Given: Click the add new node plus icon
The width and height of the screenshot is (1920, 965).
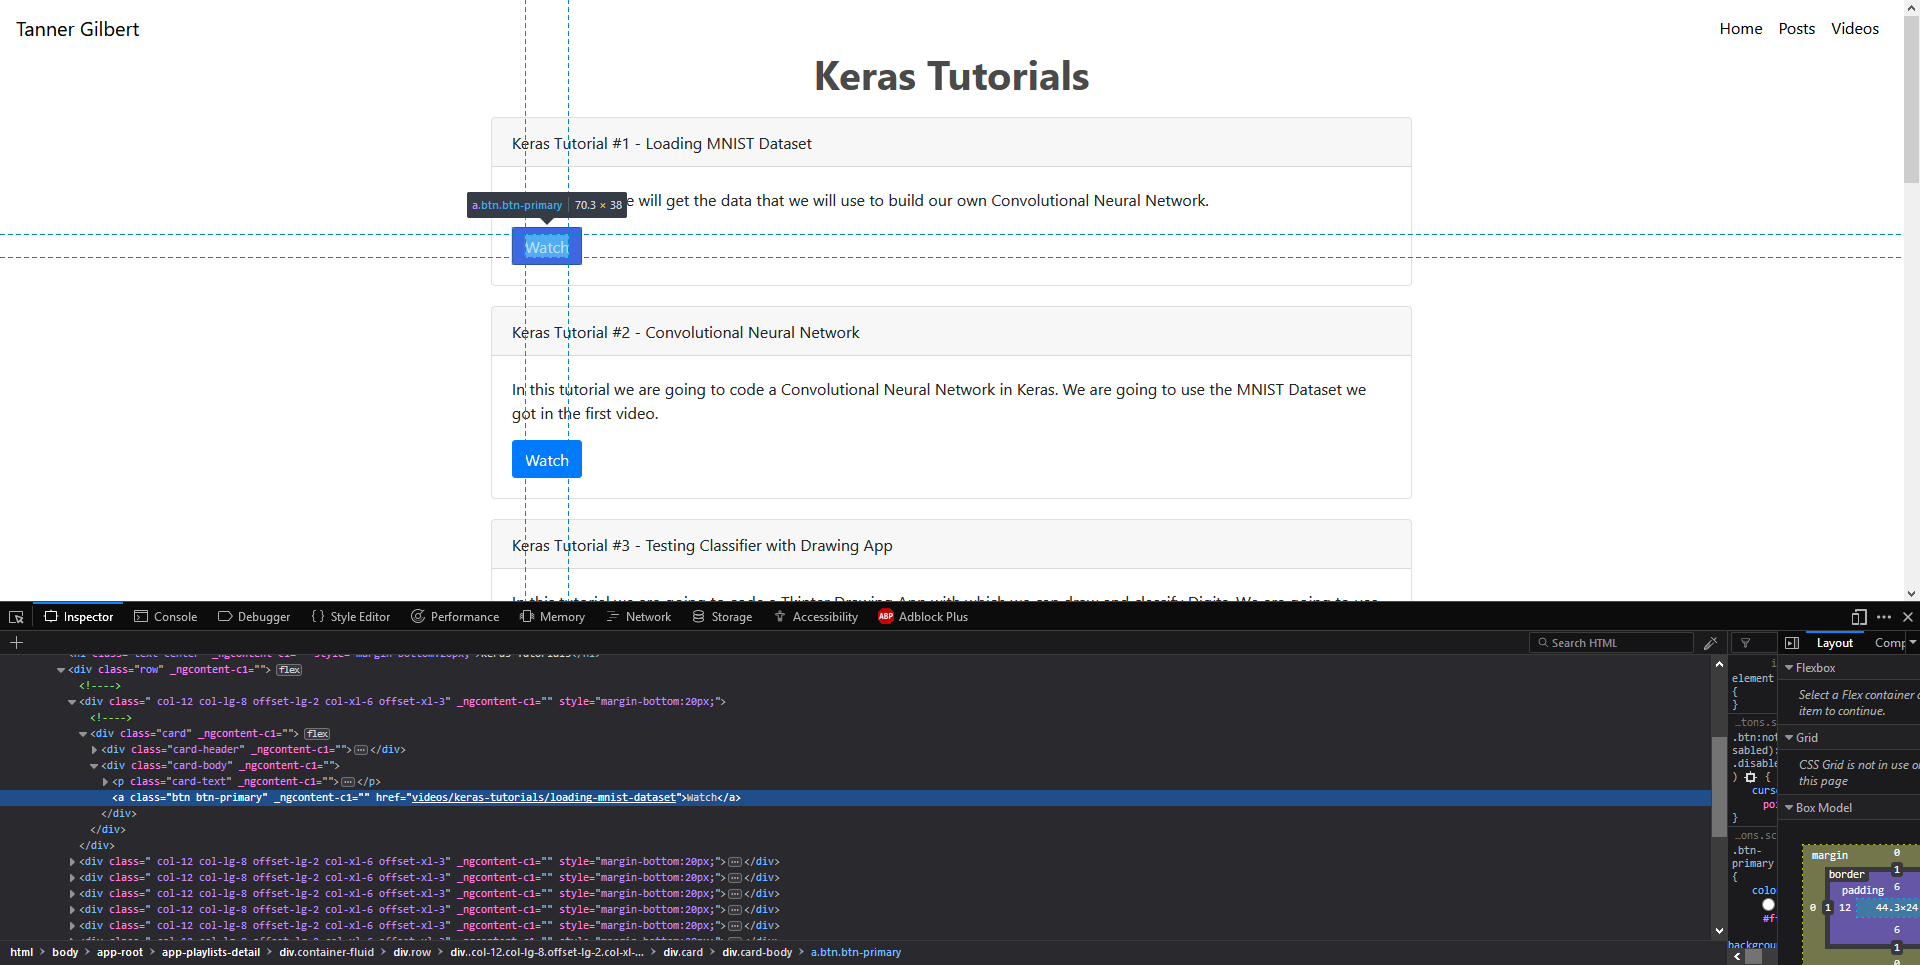Looking at the screenshot, I should tap(16, 643).
